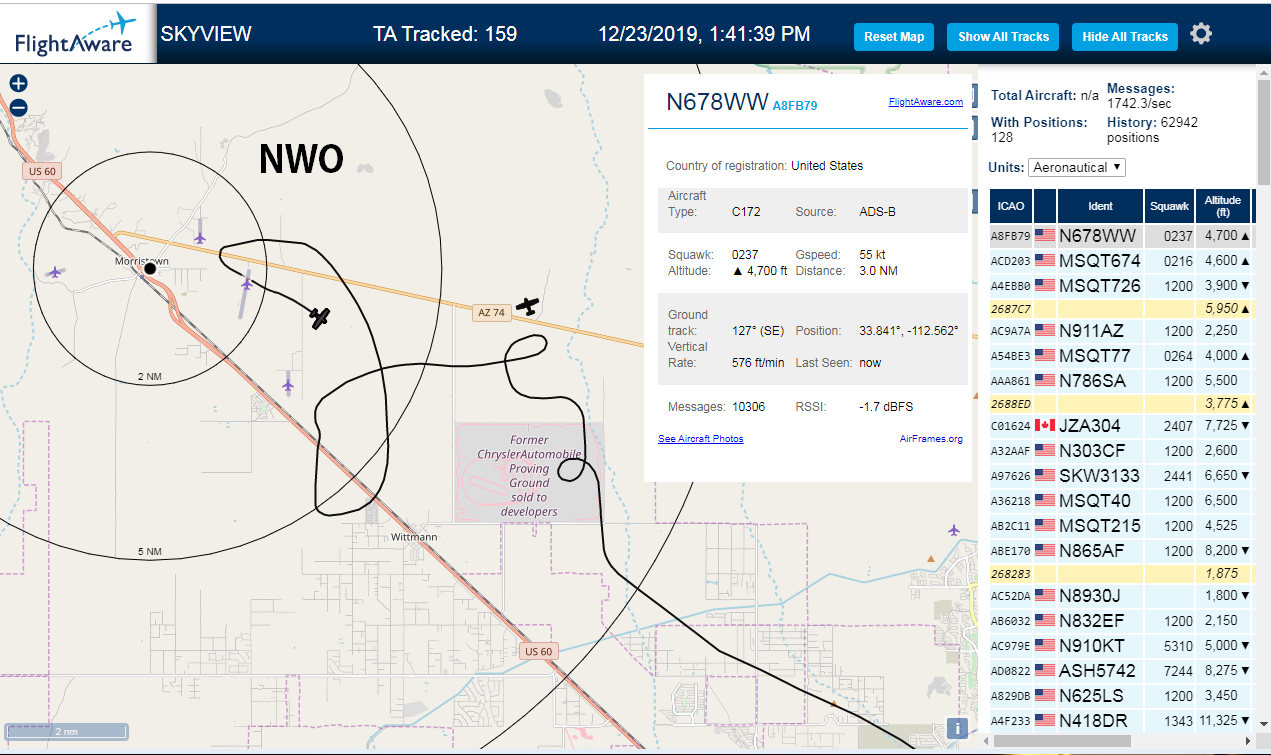Click the A8FB79 hex code beside N678WW

pos(795,105)
